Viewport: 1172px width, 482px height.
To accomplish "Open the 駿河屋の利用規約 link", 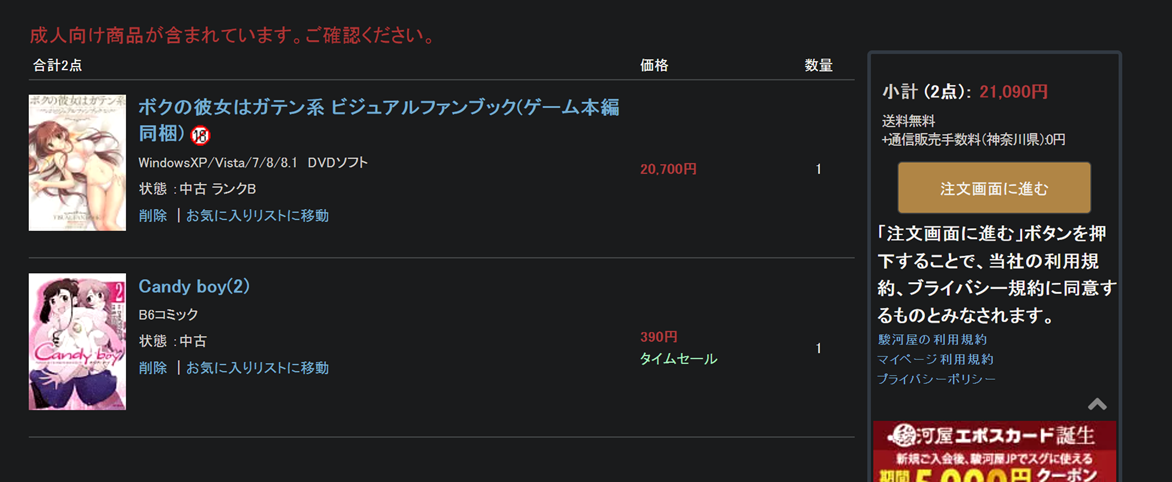I will [932, 340].
